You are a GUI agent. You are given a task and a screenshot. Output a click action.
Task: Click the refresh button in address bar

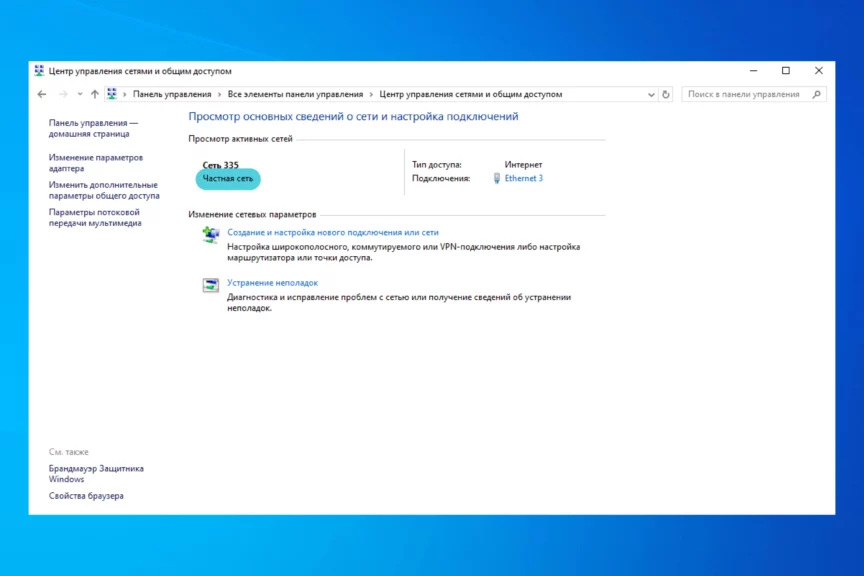click(666, 94)
